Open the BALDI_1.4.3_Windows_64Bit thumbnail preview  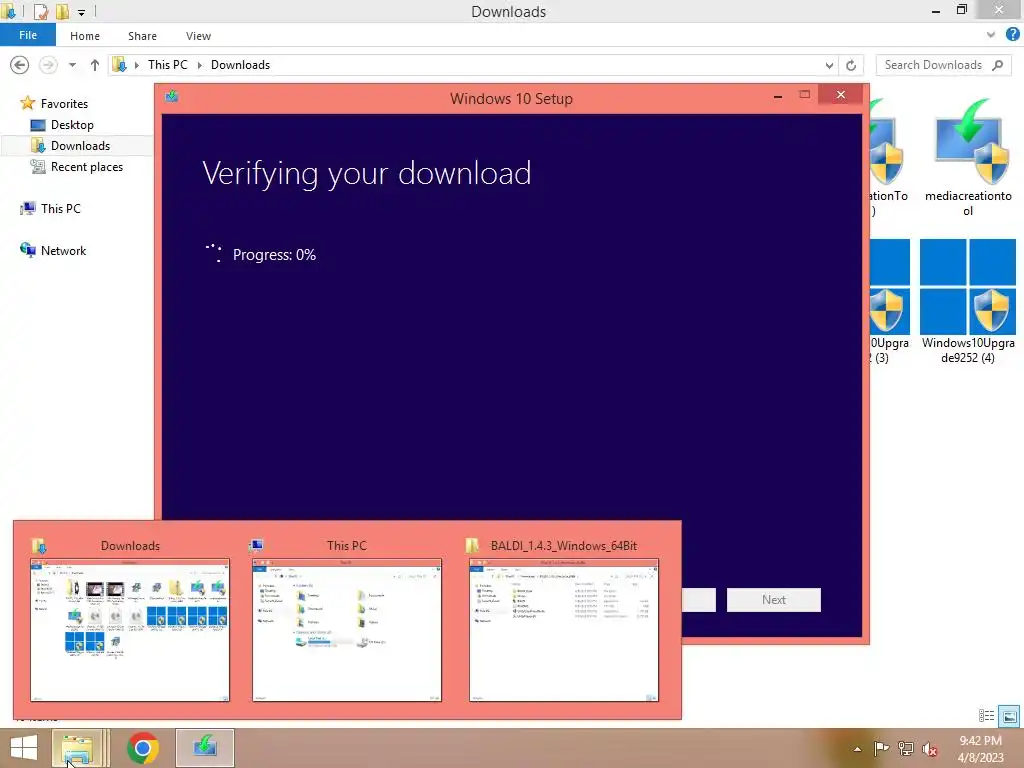tap(564, 630)
